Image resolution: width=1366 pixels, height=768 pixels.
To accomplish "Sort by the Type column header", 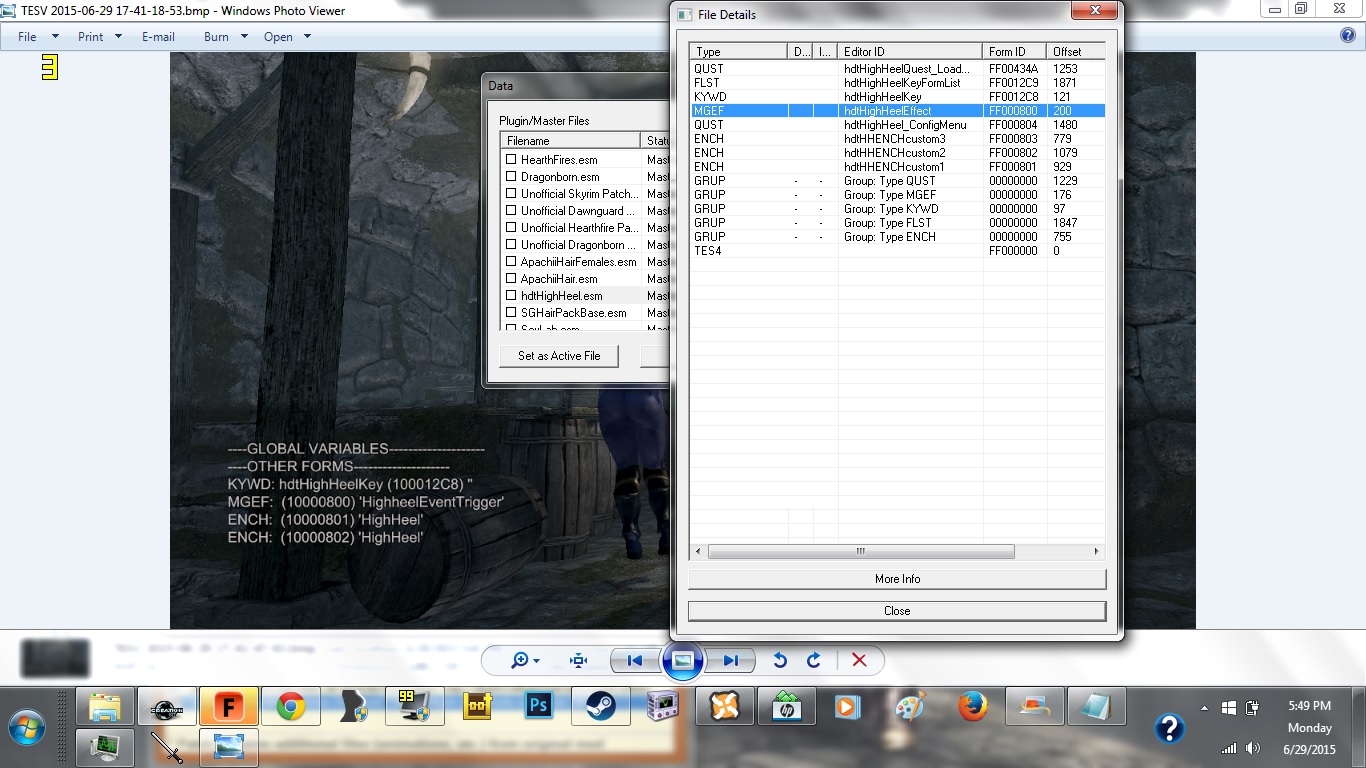I will (739, 51).
